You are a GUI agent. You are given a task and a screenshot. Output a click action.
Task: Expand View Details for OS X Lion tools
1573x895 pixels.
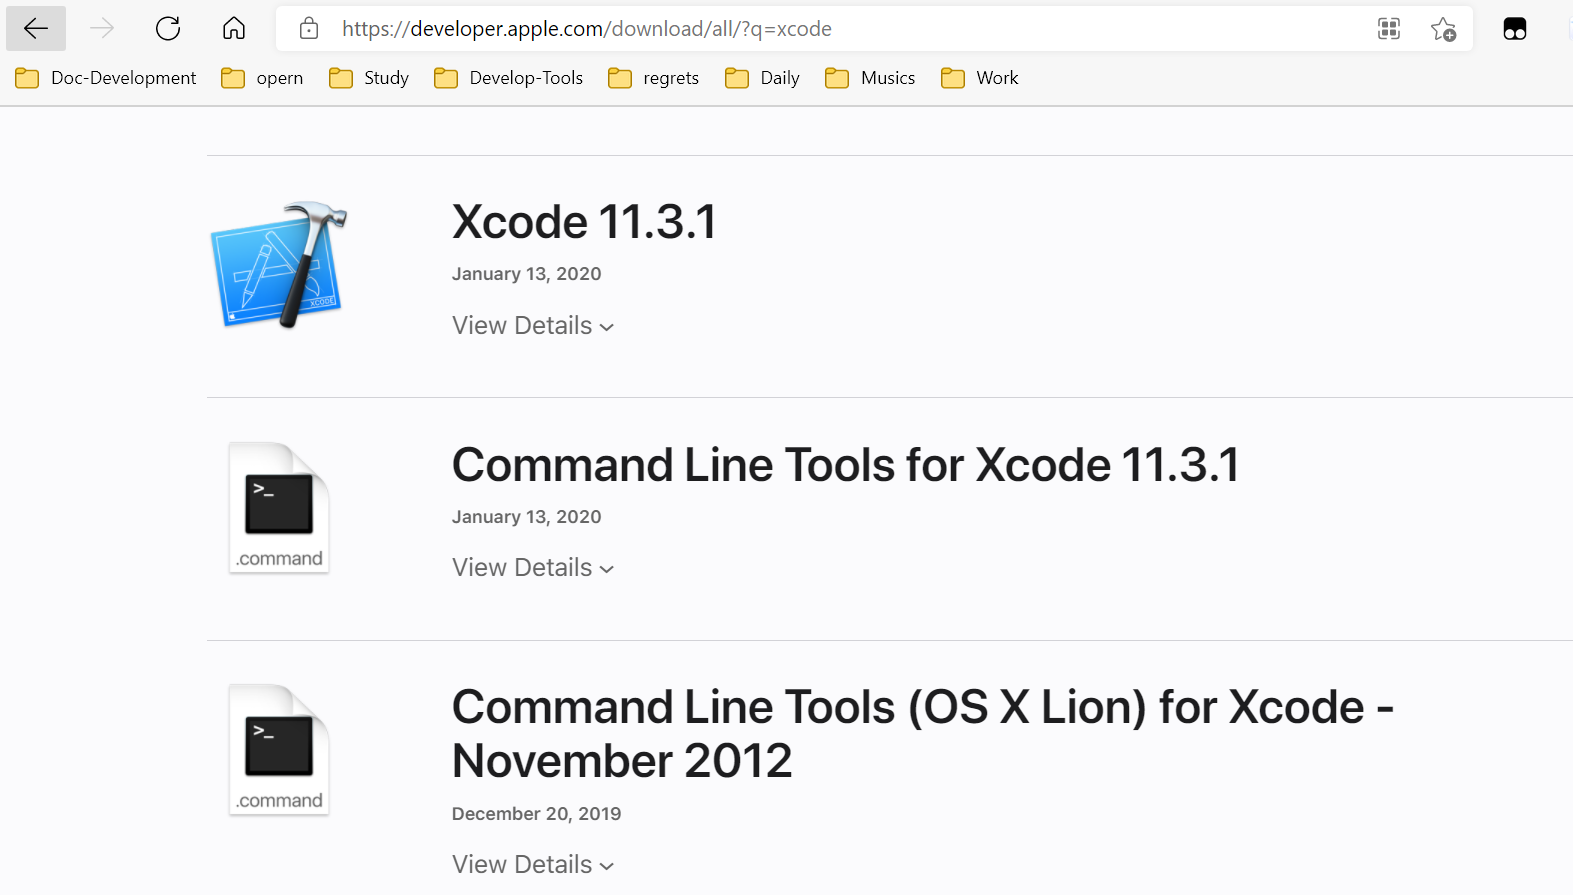(532, 865)
